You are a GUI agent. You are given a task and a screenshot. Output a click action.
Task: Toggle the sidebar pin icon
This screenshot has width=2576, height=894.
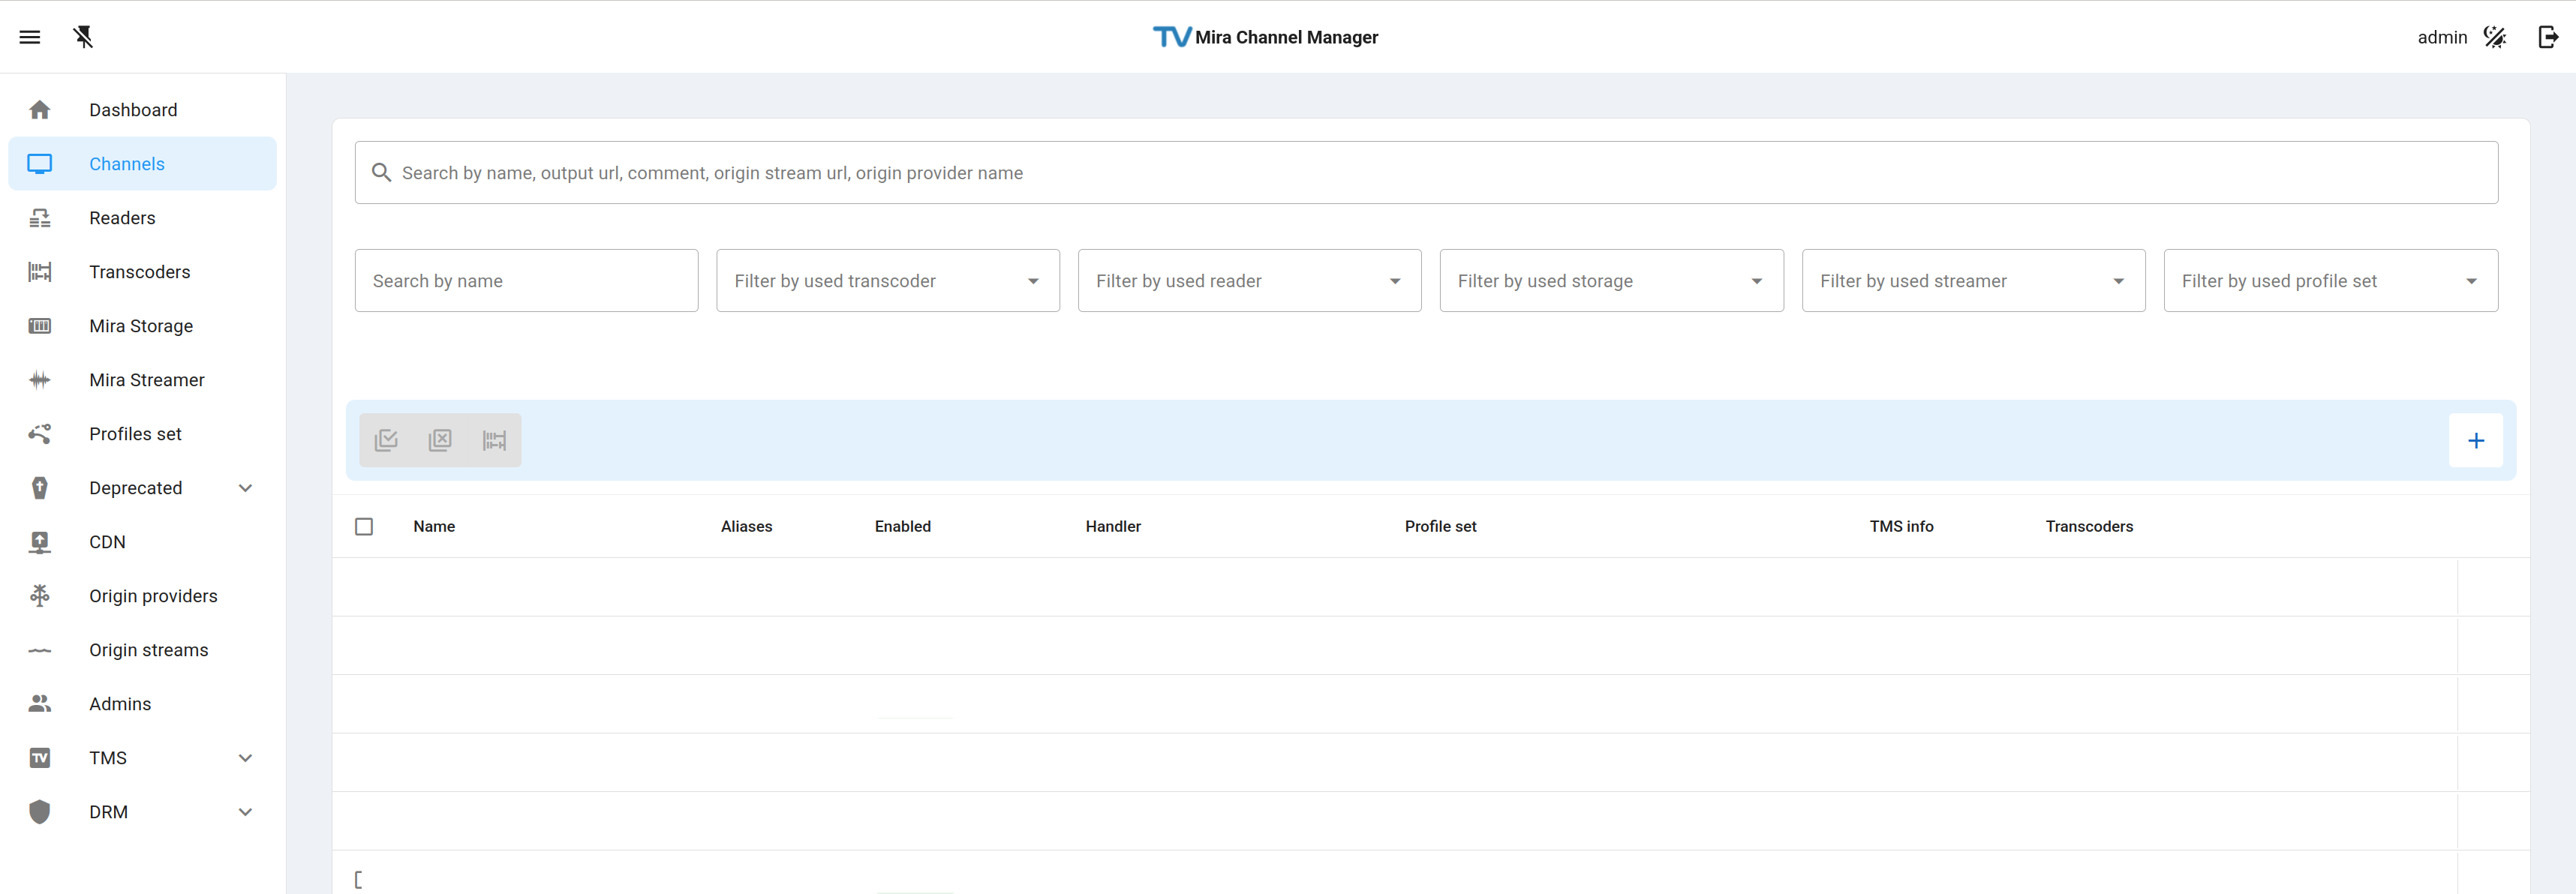click(x=83, y=37)
